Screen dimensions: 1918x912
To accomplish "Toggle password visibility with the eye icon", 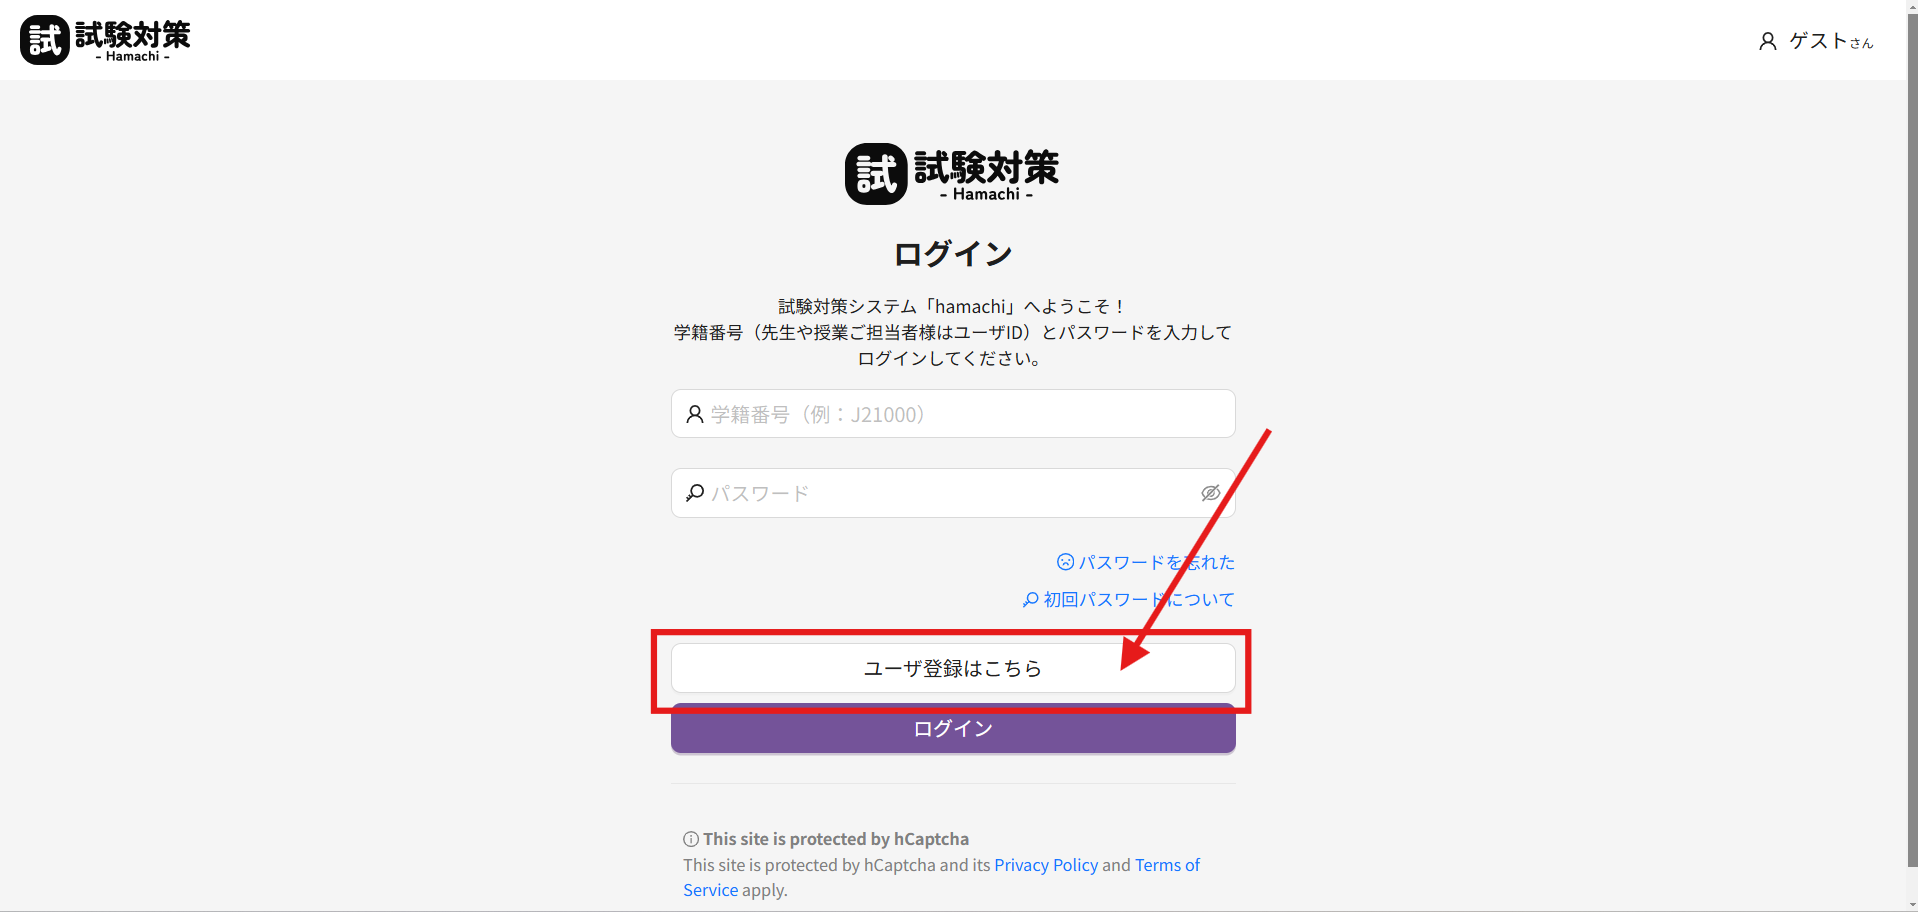I will tap(1210, 493).
